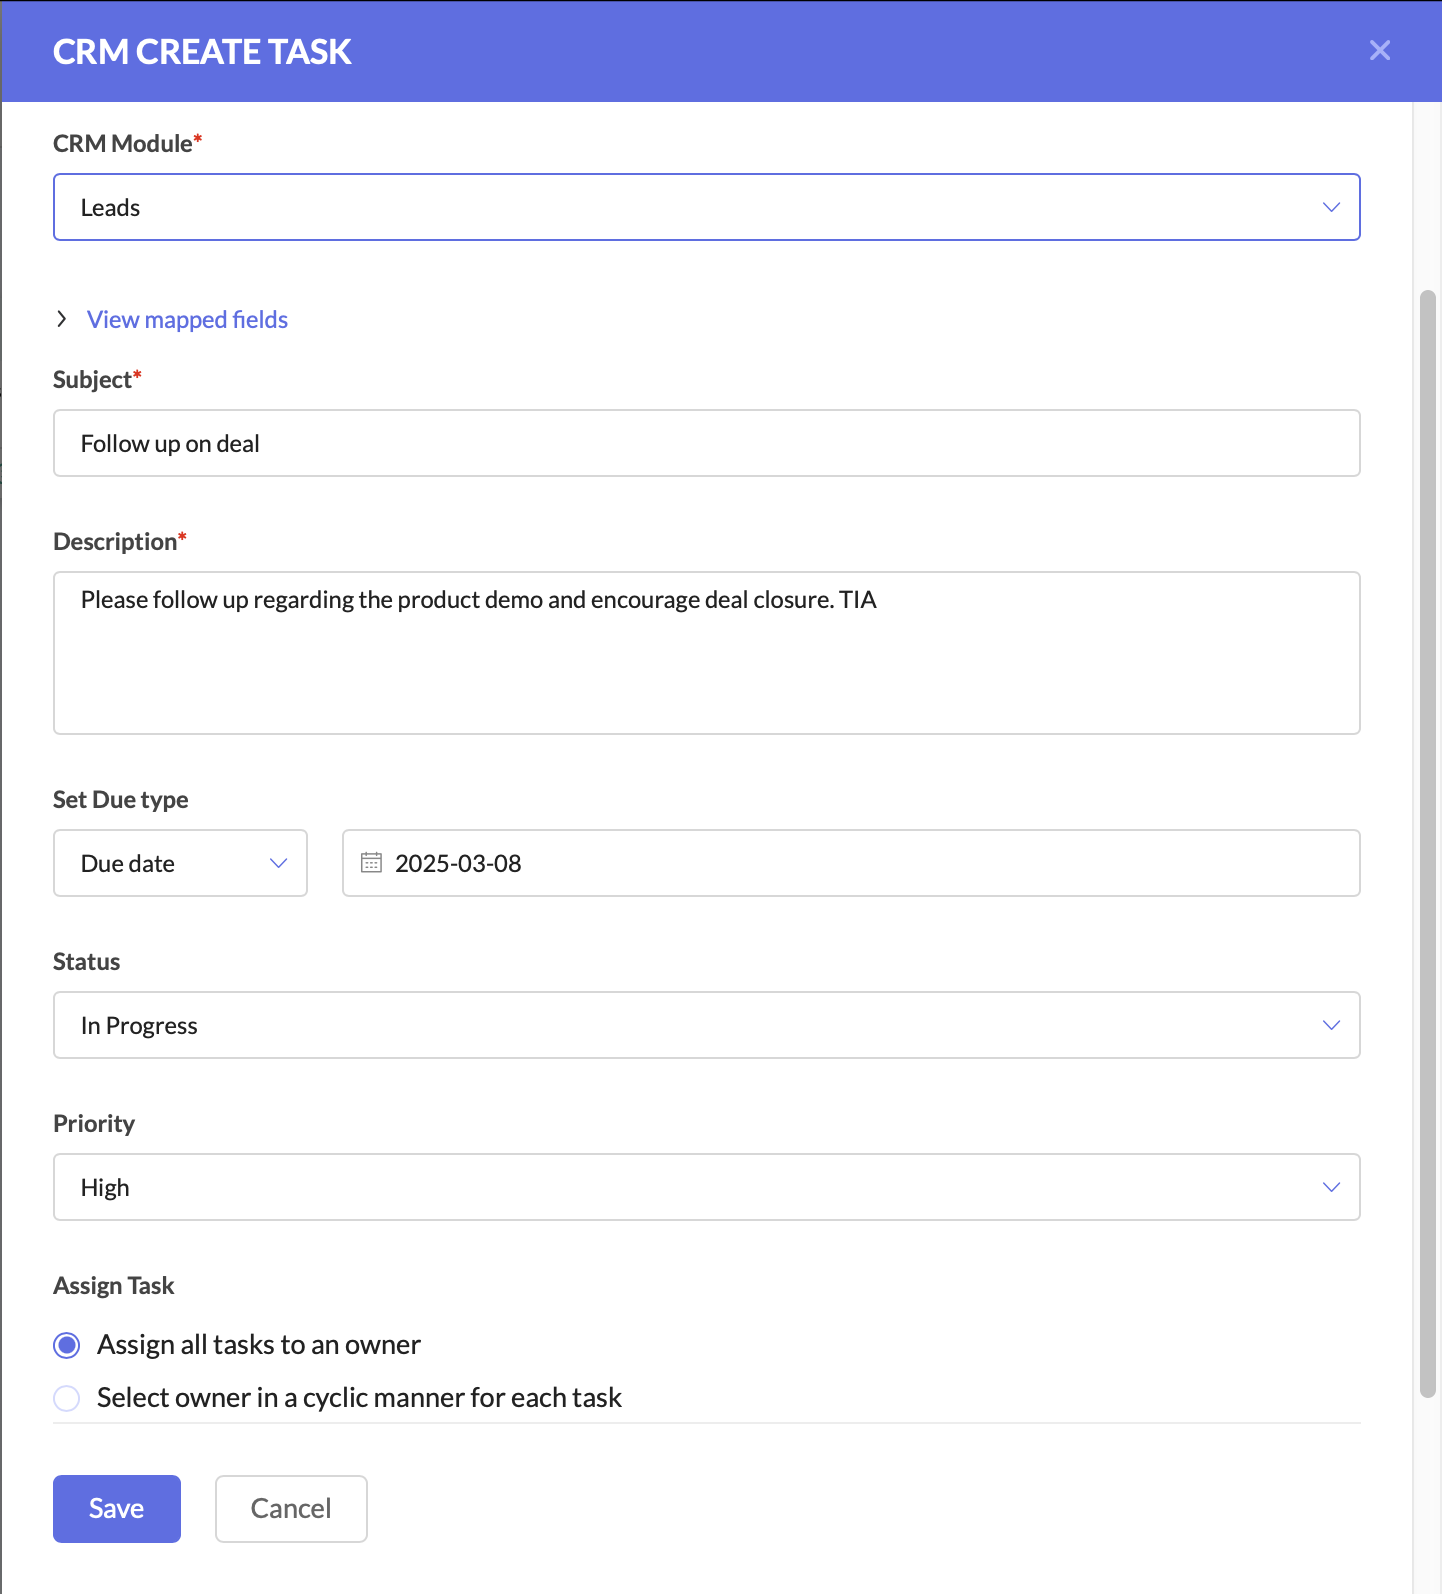This screenshot has height=1594, width=1442.
Task: Open the Due date type dropdown
Action: click(x=180, y=863)
